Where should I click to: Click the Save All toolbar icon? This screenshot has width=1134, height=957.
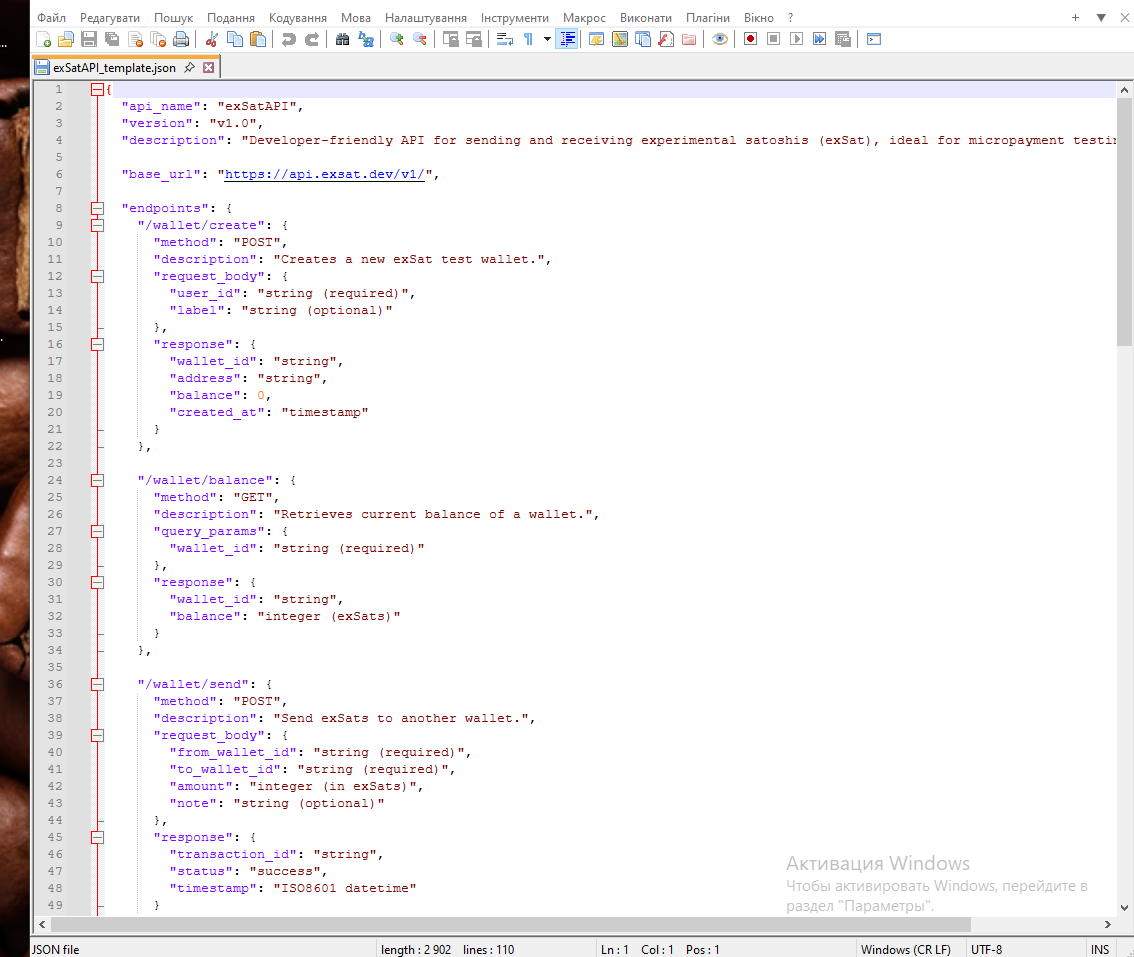pos(112,39)
